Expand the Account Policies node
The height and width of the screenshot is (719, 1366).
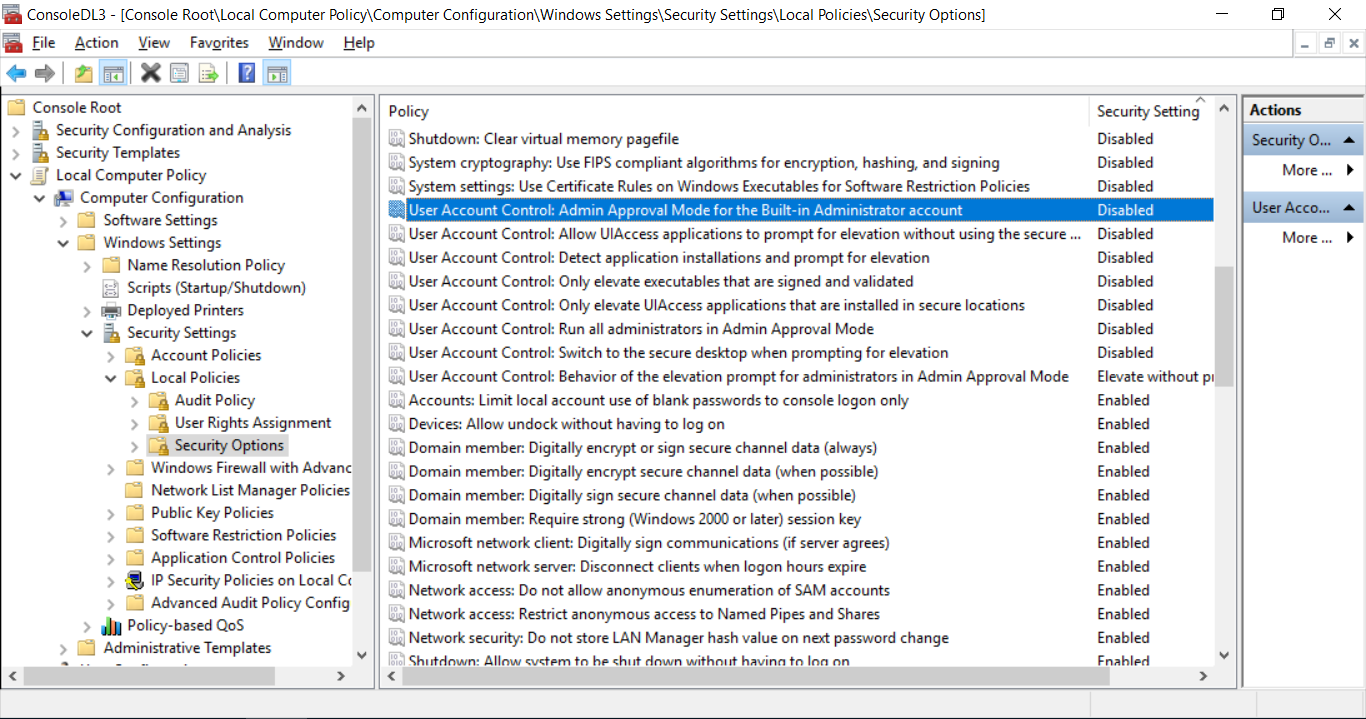pyautogui.click(x=111, y=355)
